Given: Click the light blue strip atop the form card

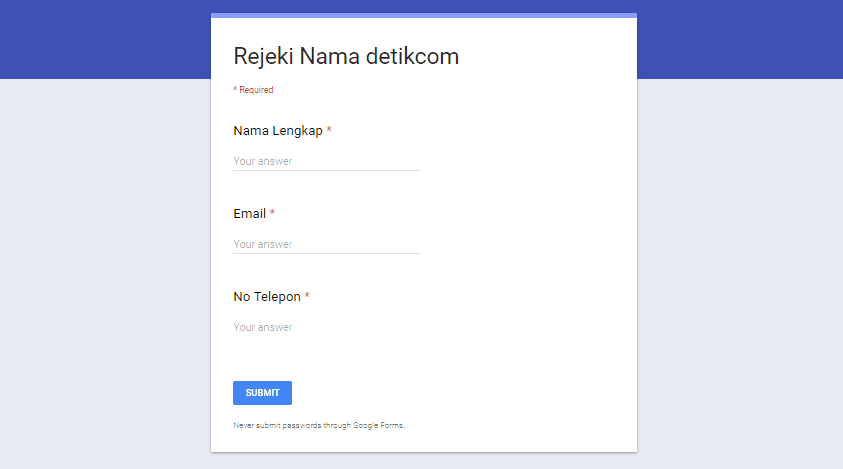Looking at the screenshot, I should pyautogui.click(x=424, y=16).
